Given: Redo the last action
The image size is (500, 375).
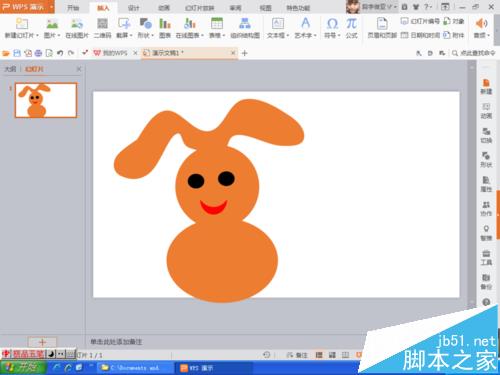Looking at the screenshot, I should (x=71, y=53).
